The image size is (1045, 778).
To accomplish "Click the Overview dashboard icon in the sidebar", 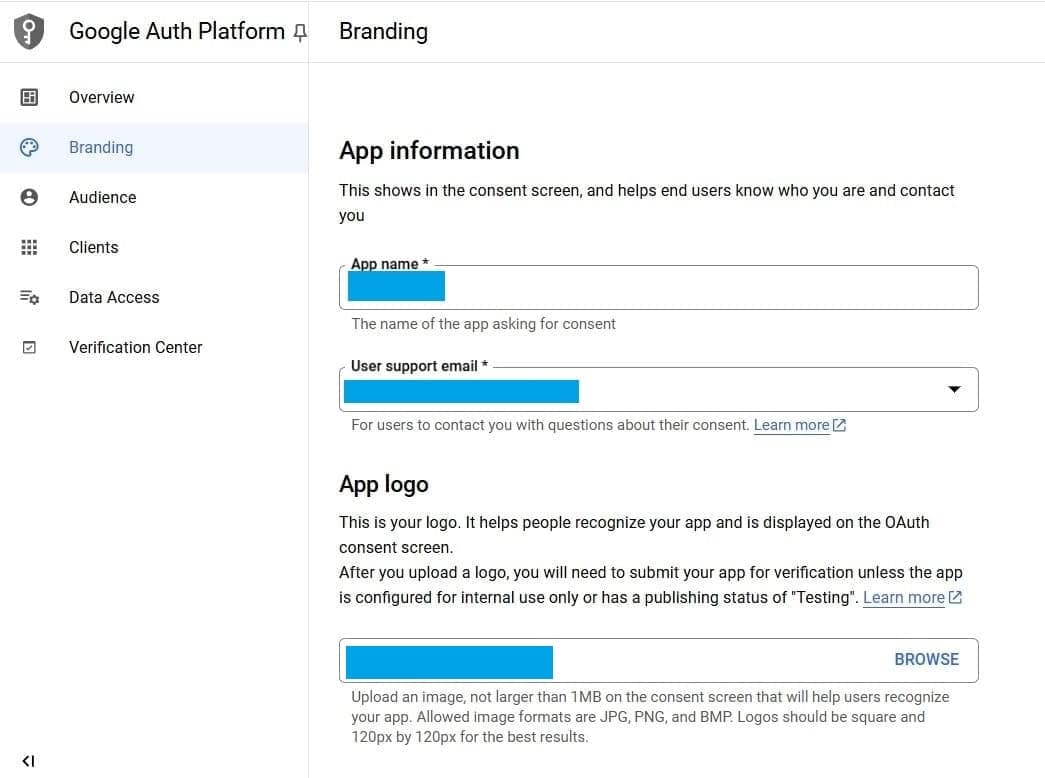I will tap(31, 97).
